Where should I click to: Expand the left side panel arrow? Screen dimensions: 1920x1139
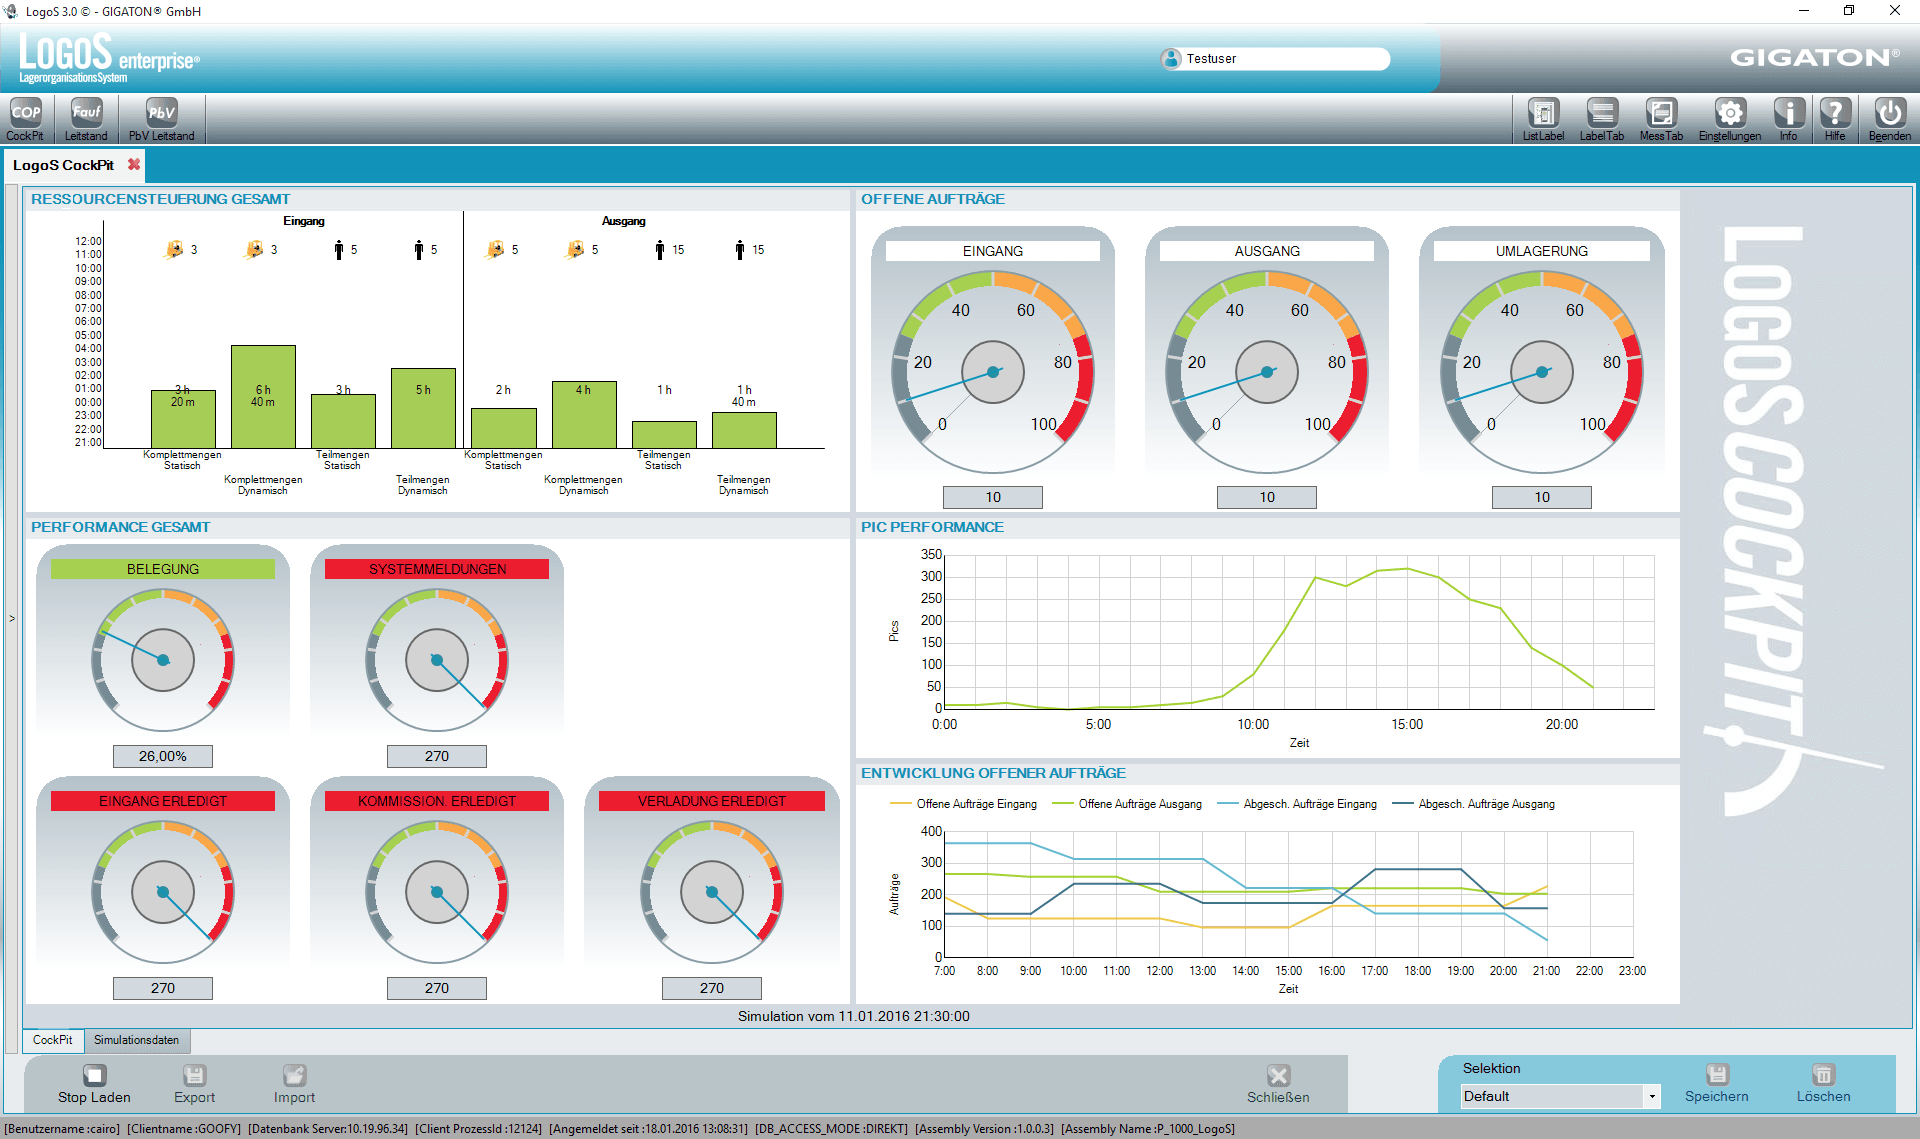click(12, 619)
